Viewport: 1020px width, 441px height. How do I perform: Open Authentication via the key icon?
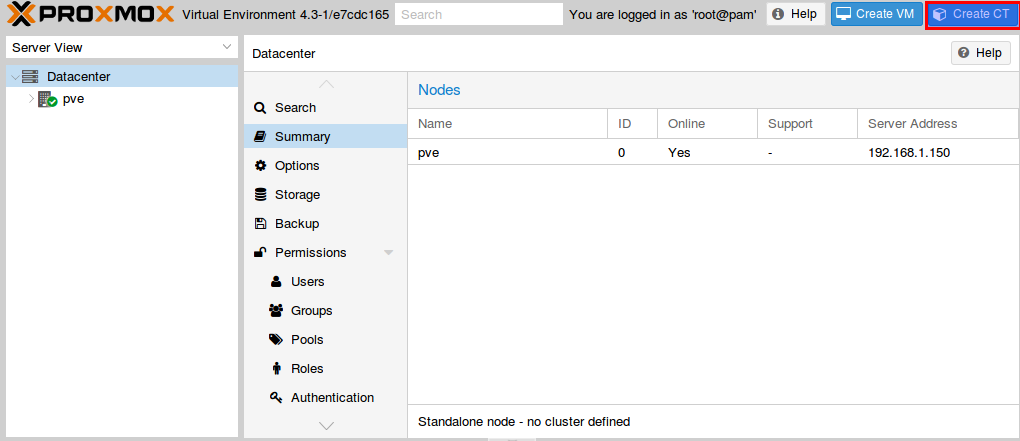click(276, 397)
